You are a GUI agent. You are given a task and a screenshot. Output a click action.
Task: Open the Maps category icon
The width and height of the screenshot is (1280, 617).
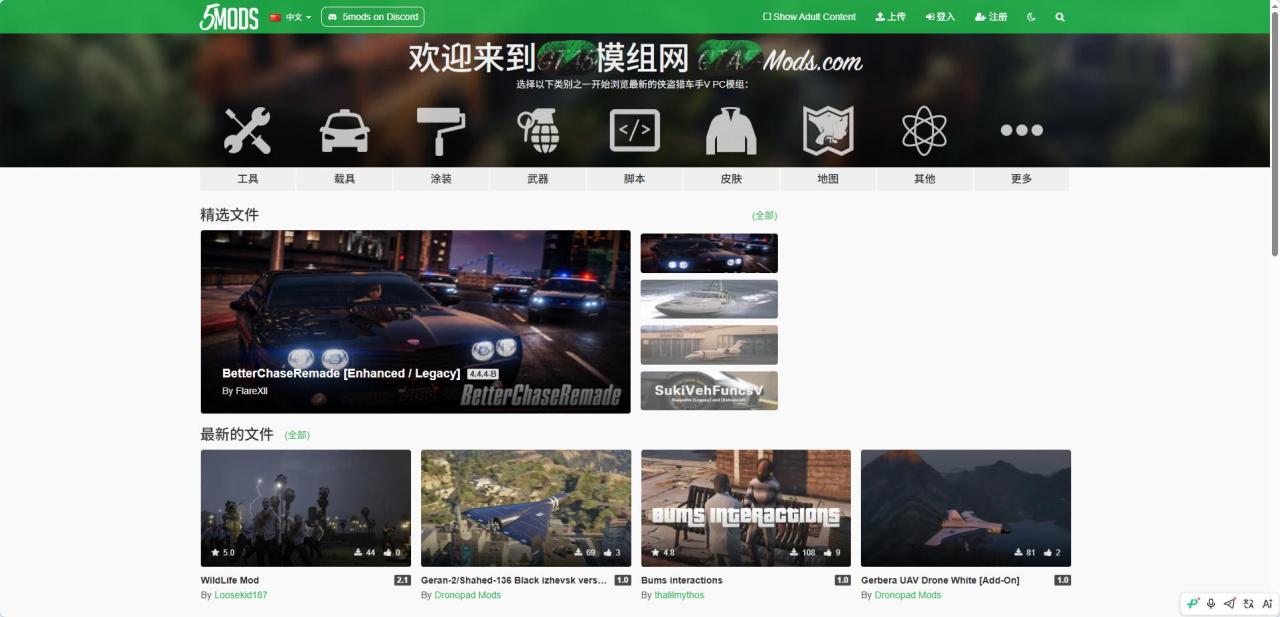point(828,130)
